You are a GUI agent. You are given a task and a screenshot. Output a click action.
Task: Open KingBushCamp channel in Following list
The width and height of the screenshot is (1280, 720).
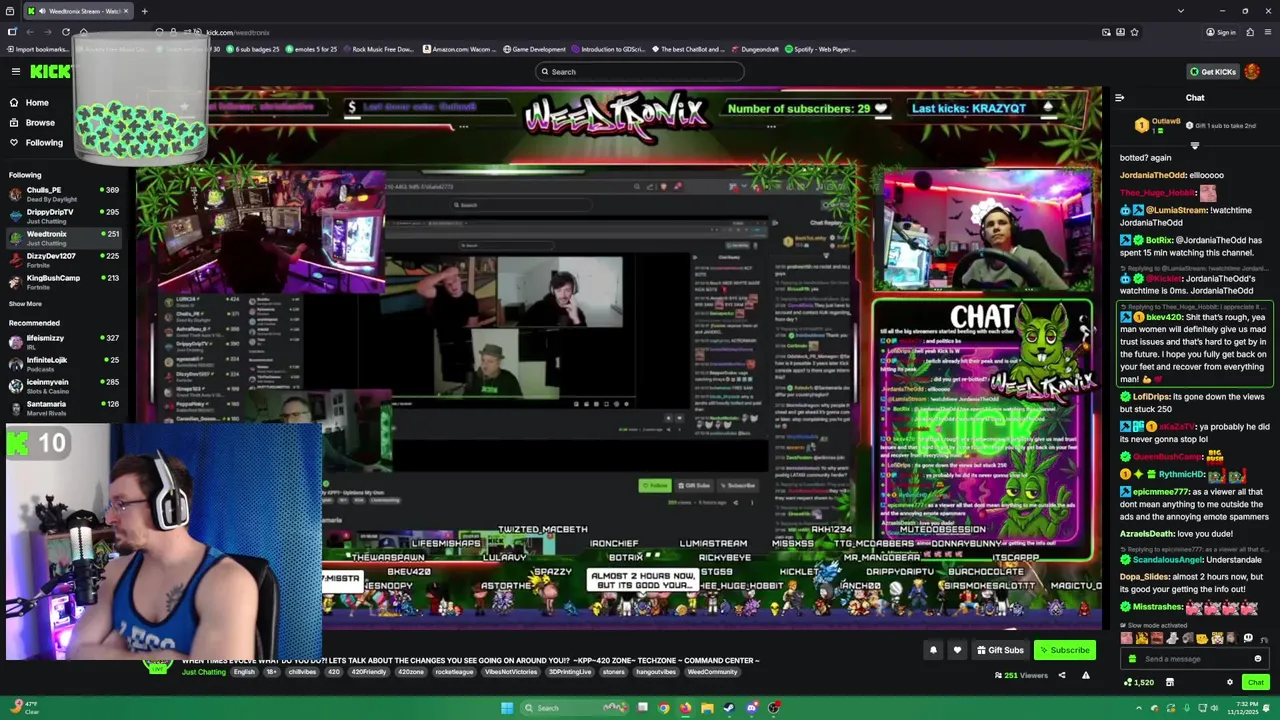(x=64, y=281)
